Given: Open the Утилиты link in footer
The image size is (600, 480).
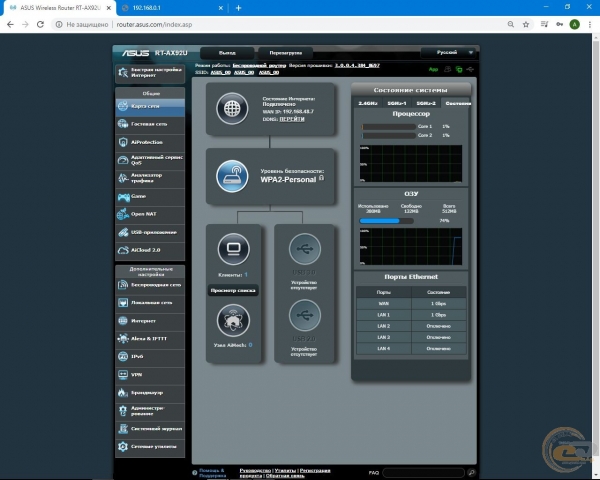Looking at the screenshot, I should pos(285,470).
